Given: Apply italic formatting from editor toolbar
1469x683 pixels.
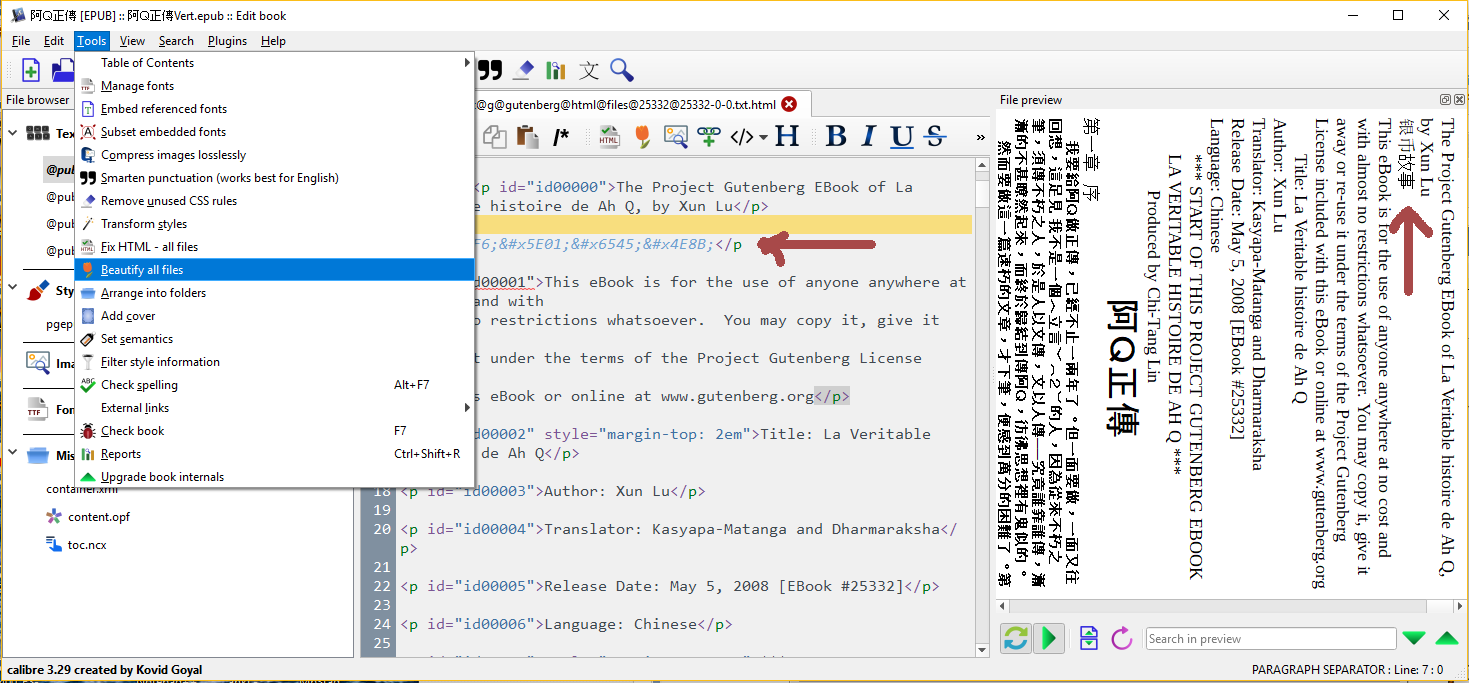Looking at the screenshot, I should click(869, 136).
